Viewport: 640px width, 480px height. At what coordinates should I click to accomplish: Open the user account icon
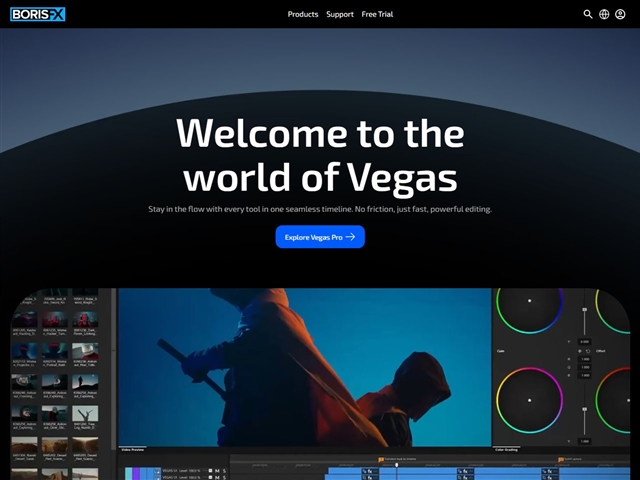point(620,14)
